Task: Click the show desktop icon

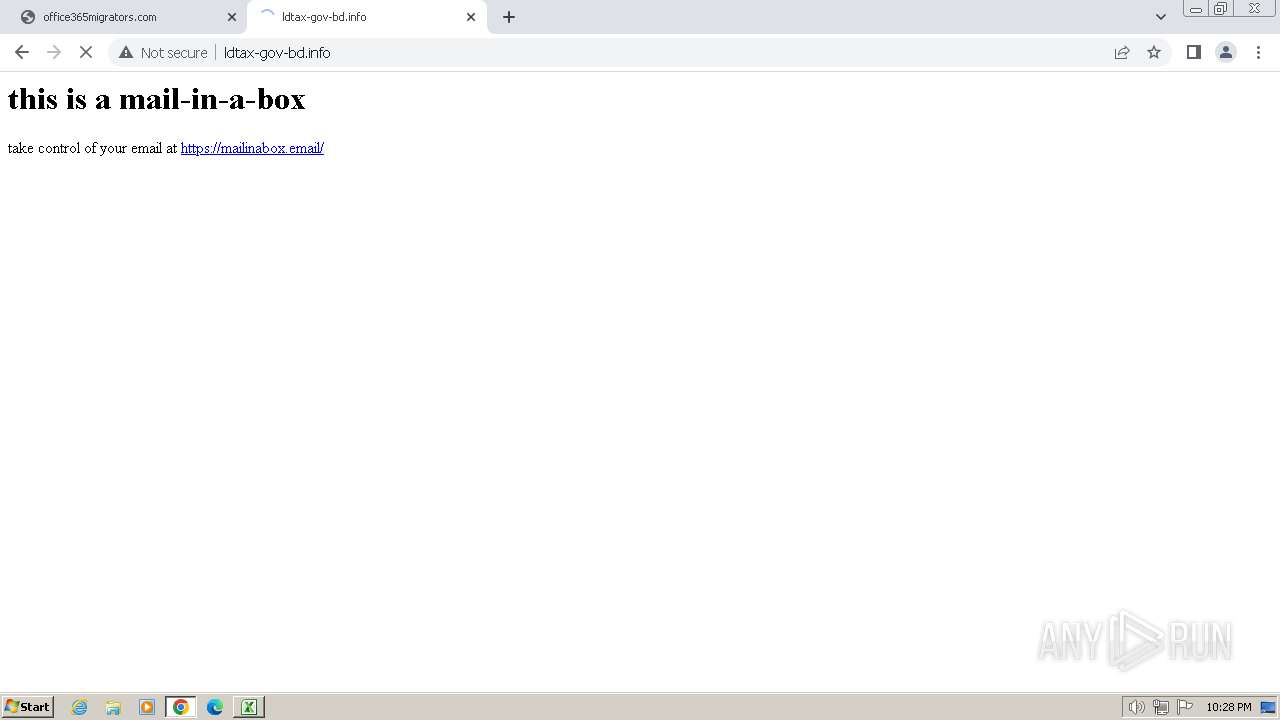Action: tap(1268, 707)
